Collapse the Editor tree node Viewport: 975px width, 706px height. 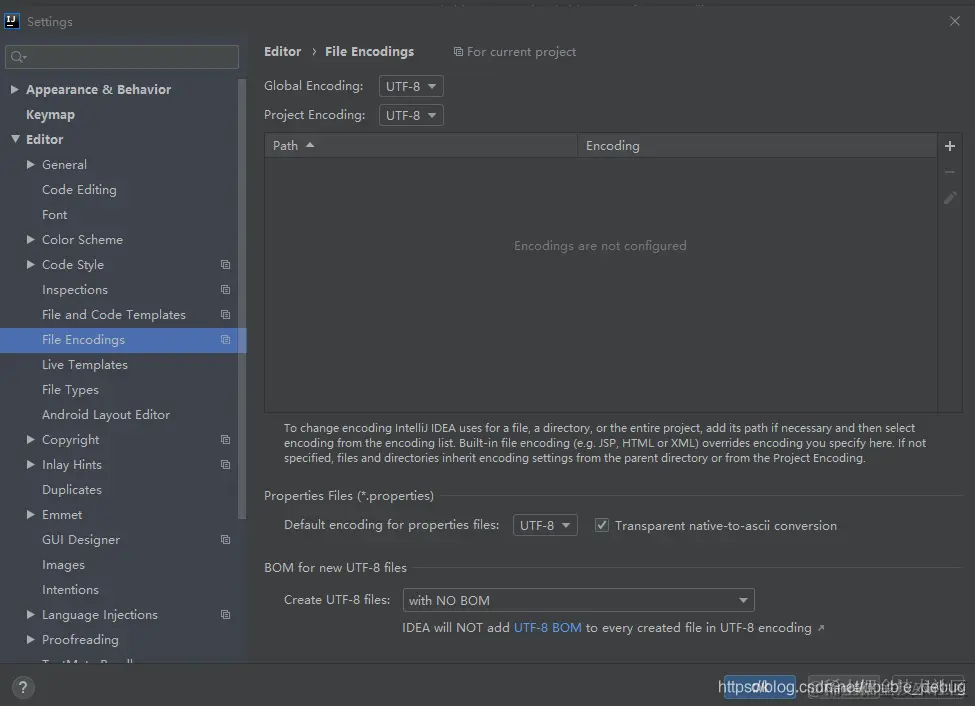point(15,139)
